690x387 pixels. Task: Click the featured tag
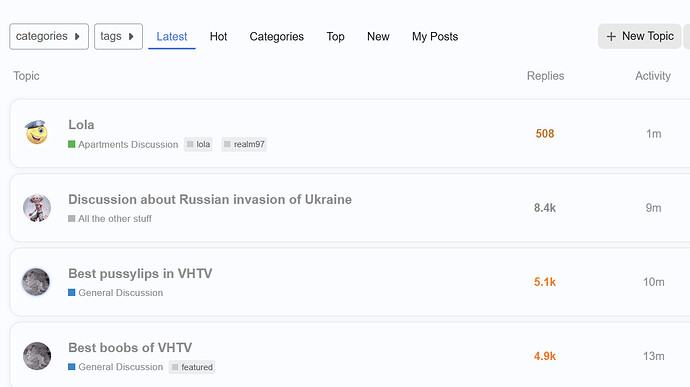pos(192,367)
